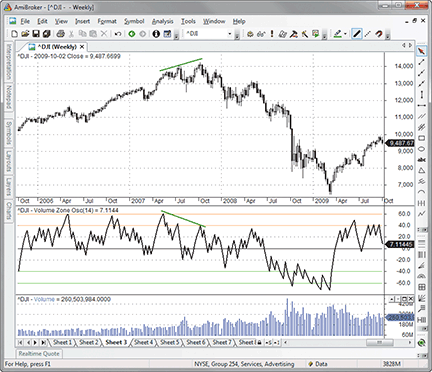Select the ellipse drawing tool
The width and height of the screenshot is (432, 372).
tap(421, 149)
